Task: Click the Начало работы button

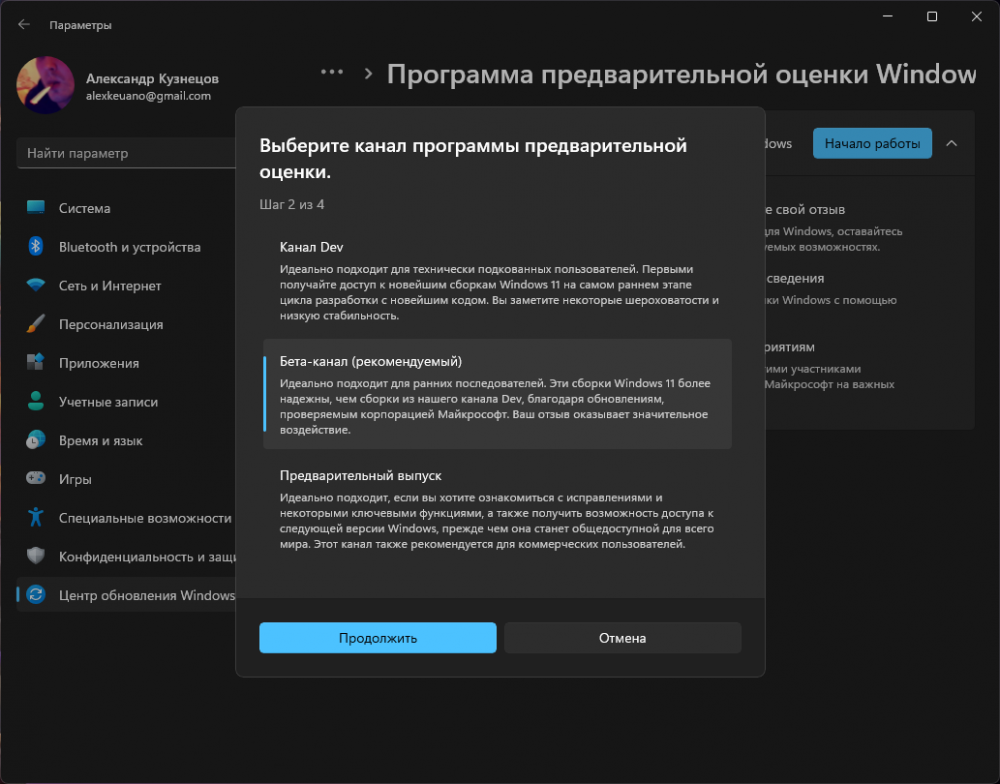Action: coord(872,144)
